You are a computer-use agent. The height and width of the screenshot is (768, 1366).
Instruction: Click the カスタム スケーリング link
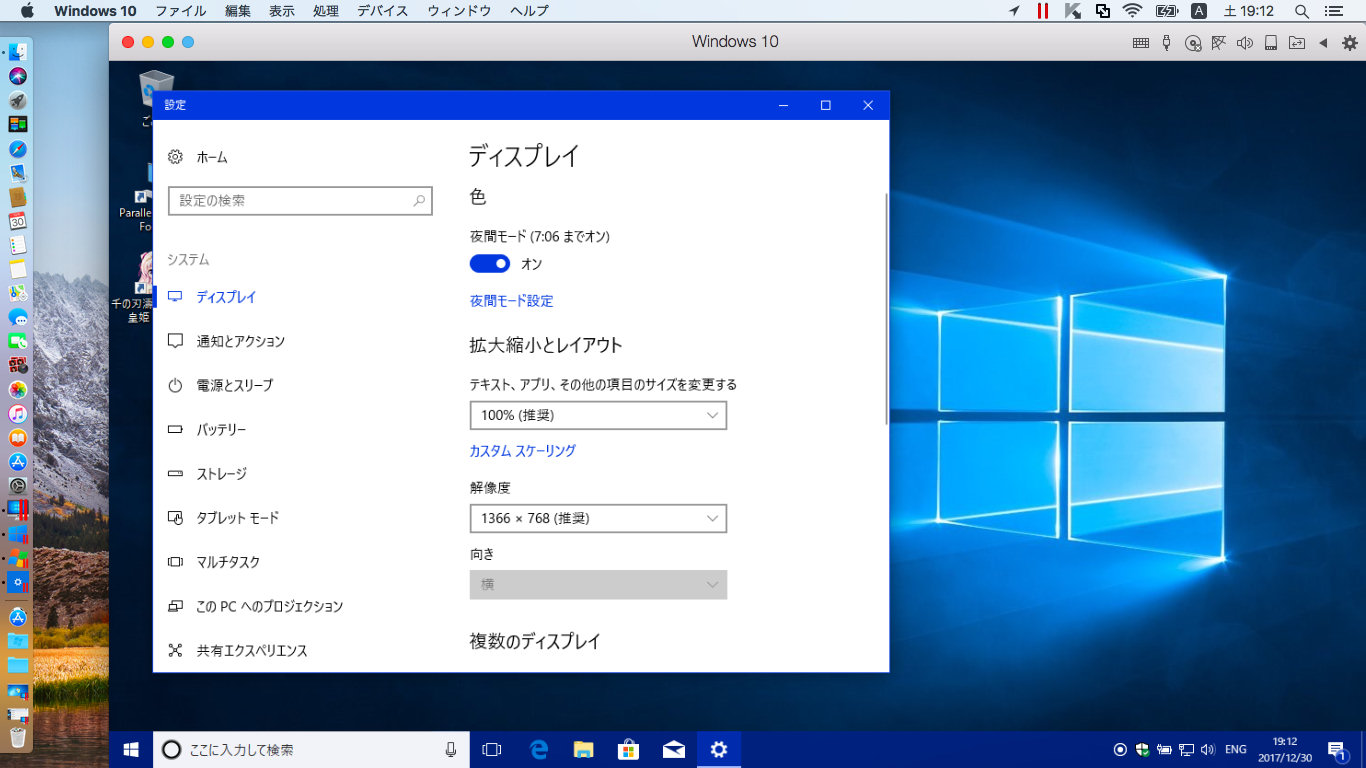[523, 451]
